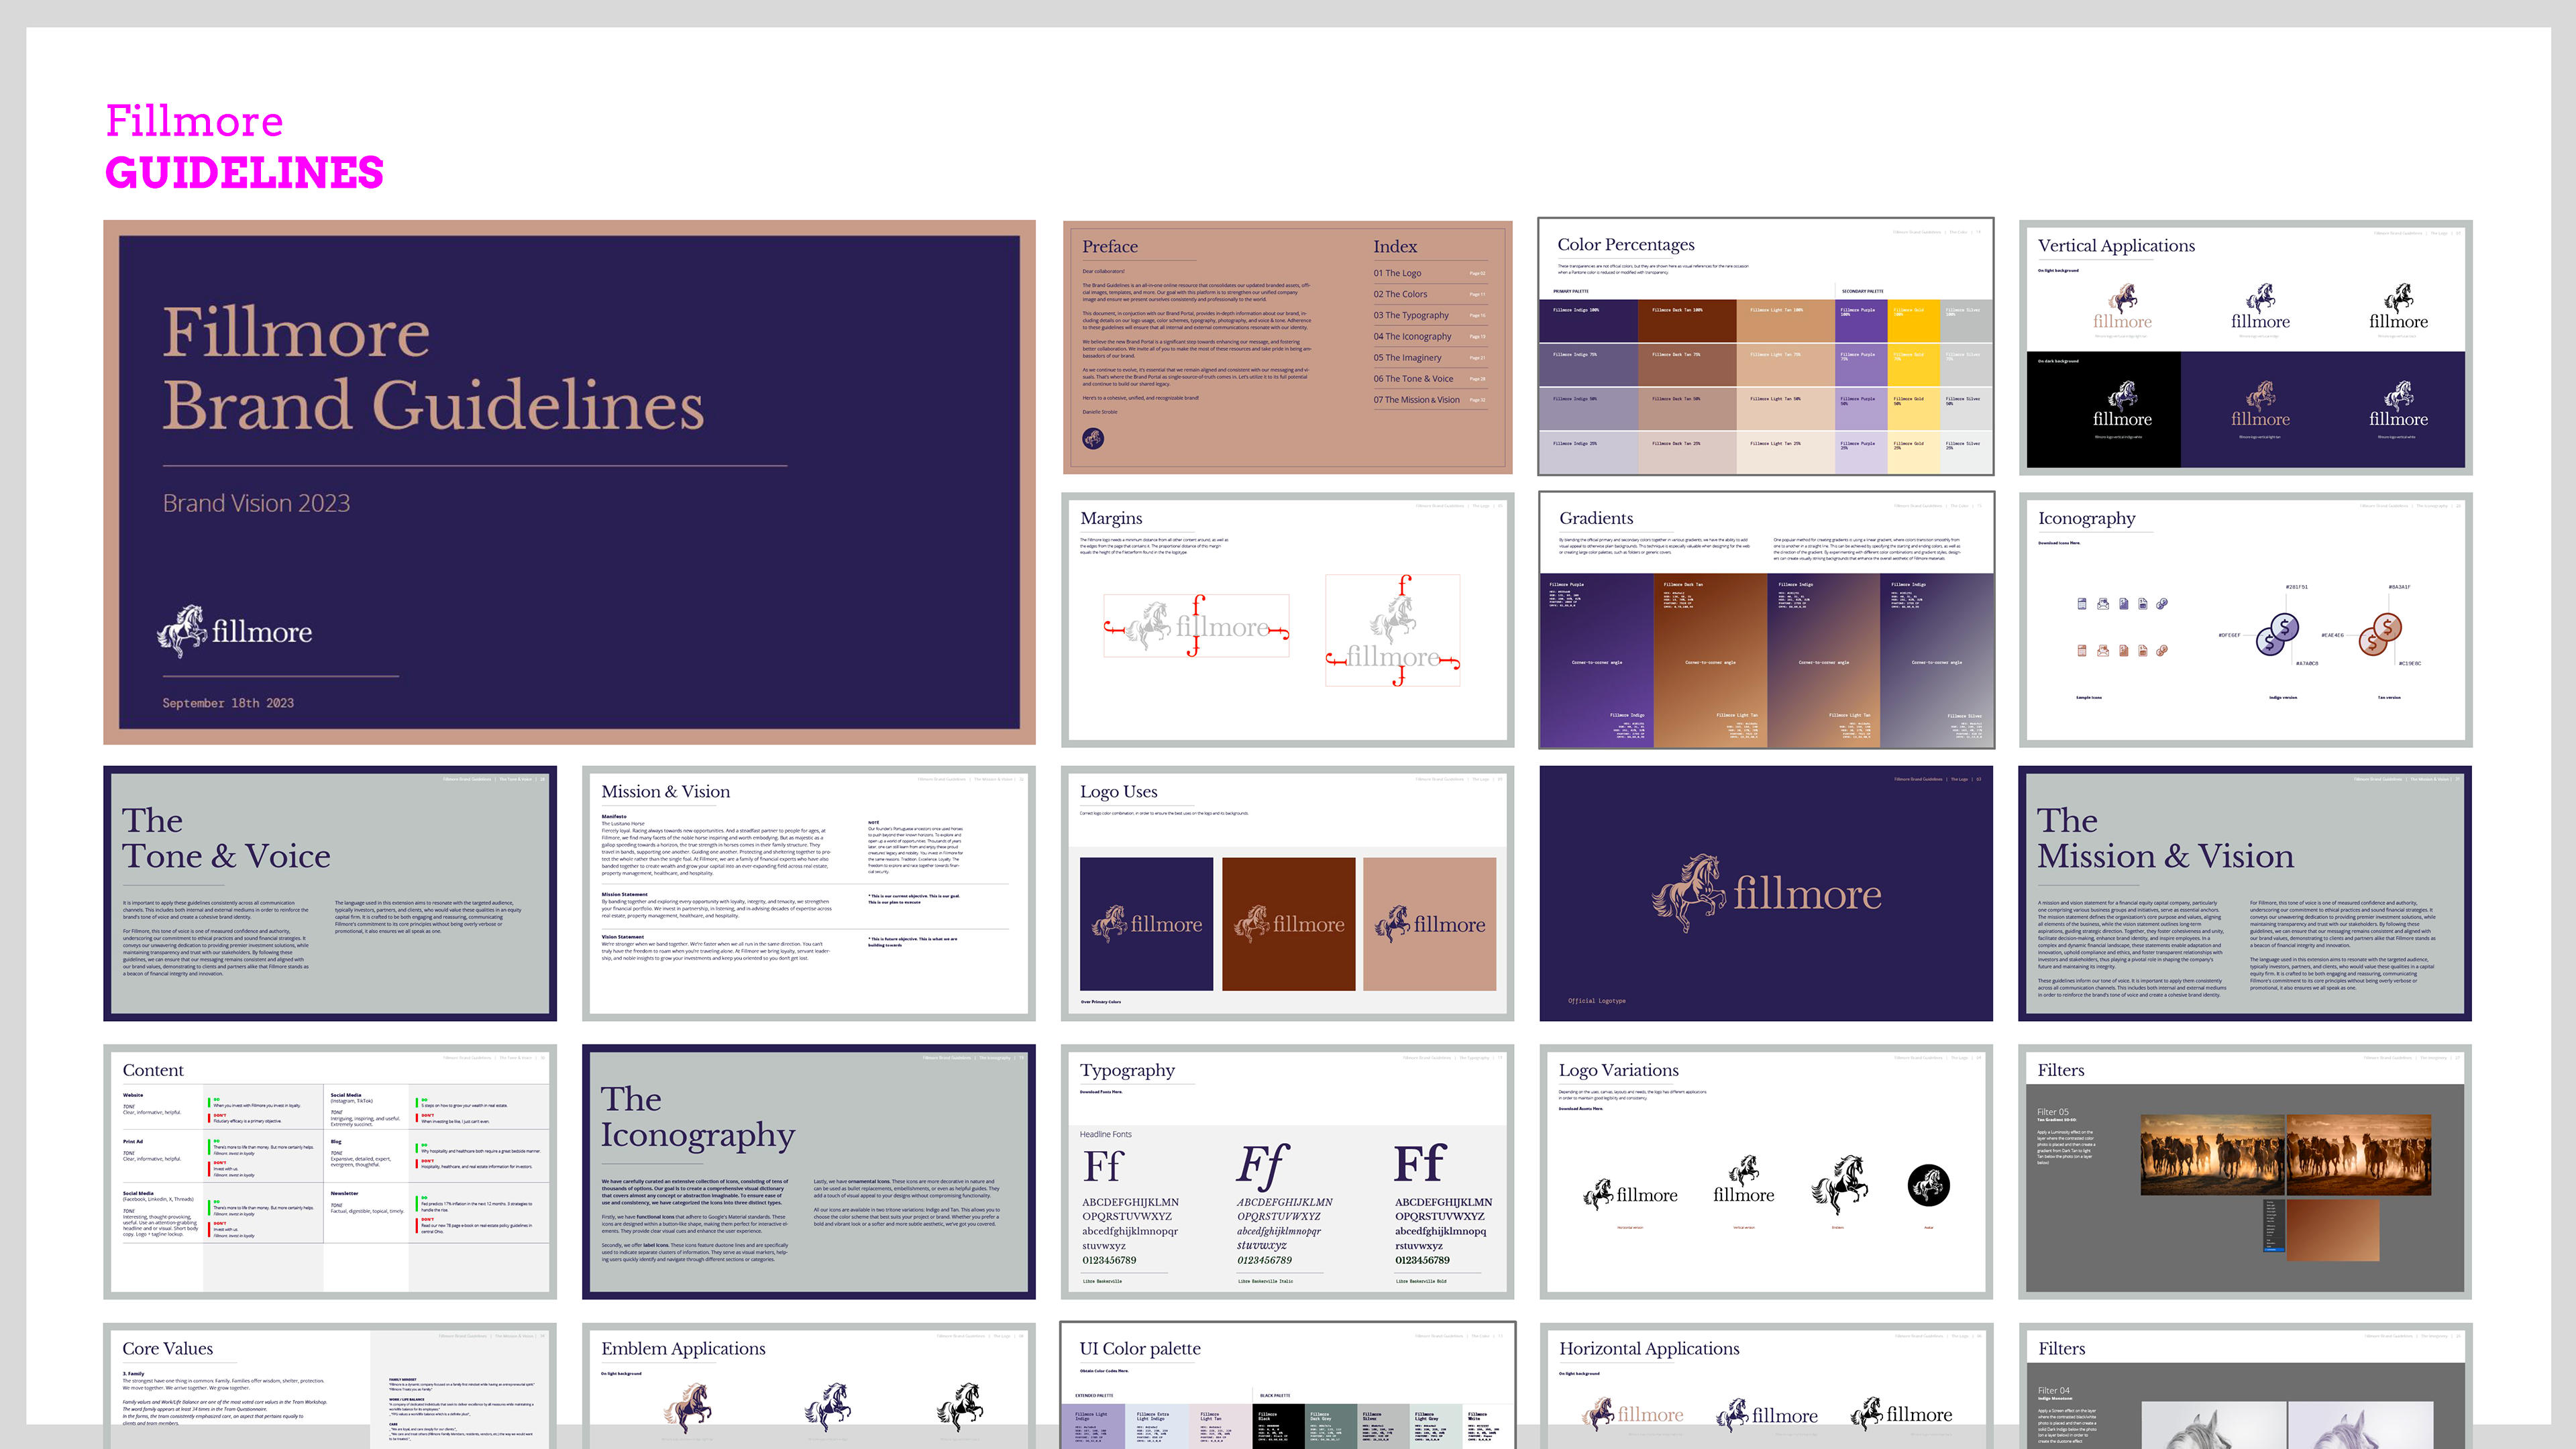Click the Margins slide title

point(1110,518)
